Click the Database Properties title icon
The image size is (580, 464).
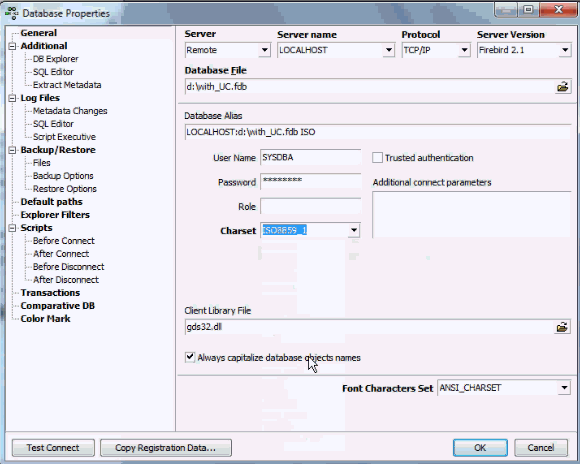tap(12, 13)
